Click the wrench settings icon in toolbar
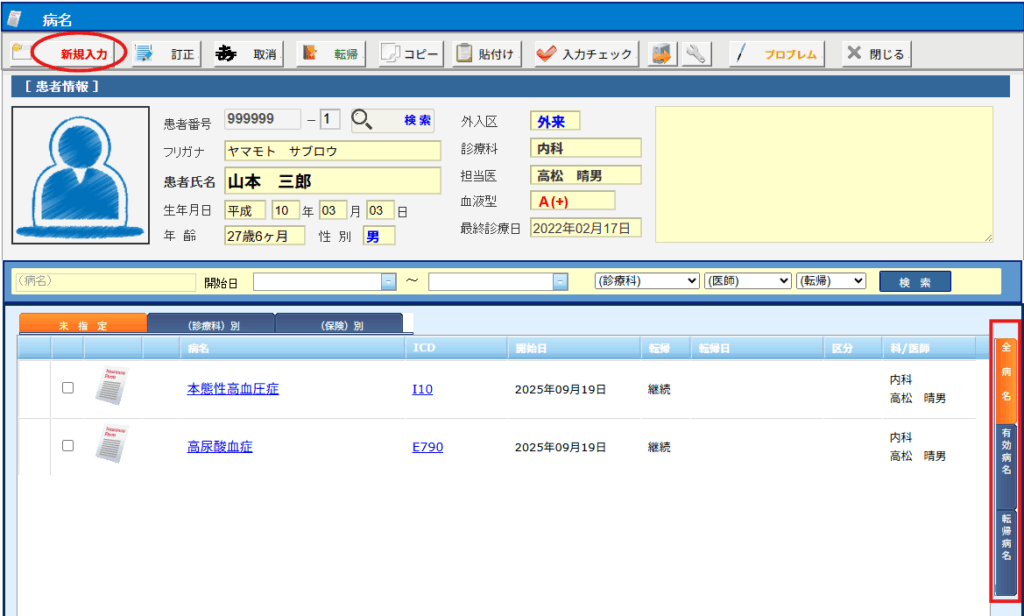 [696, 54]
